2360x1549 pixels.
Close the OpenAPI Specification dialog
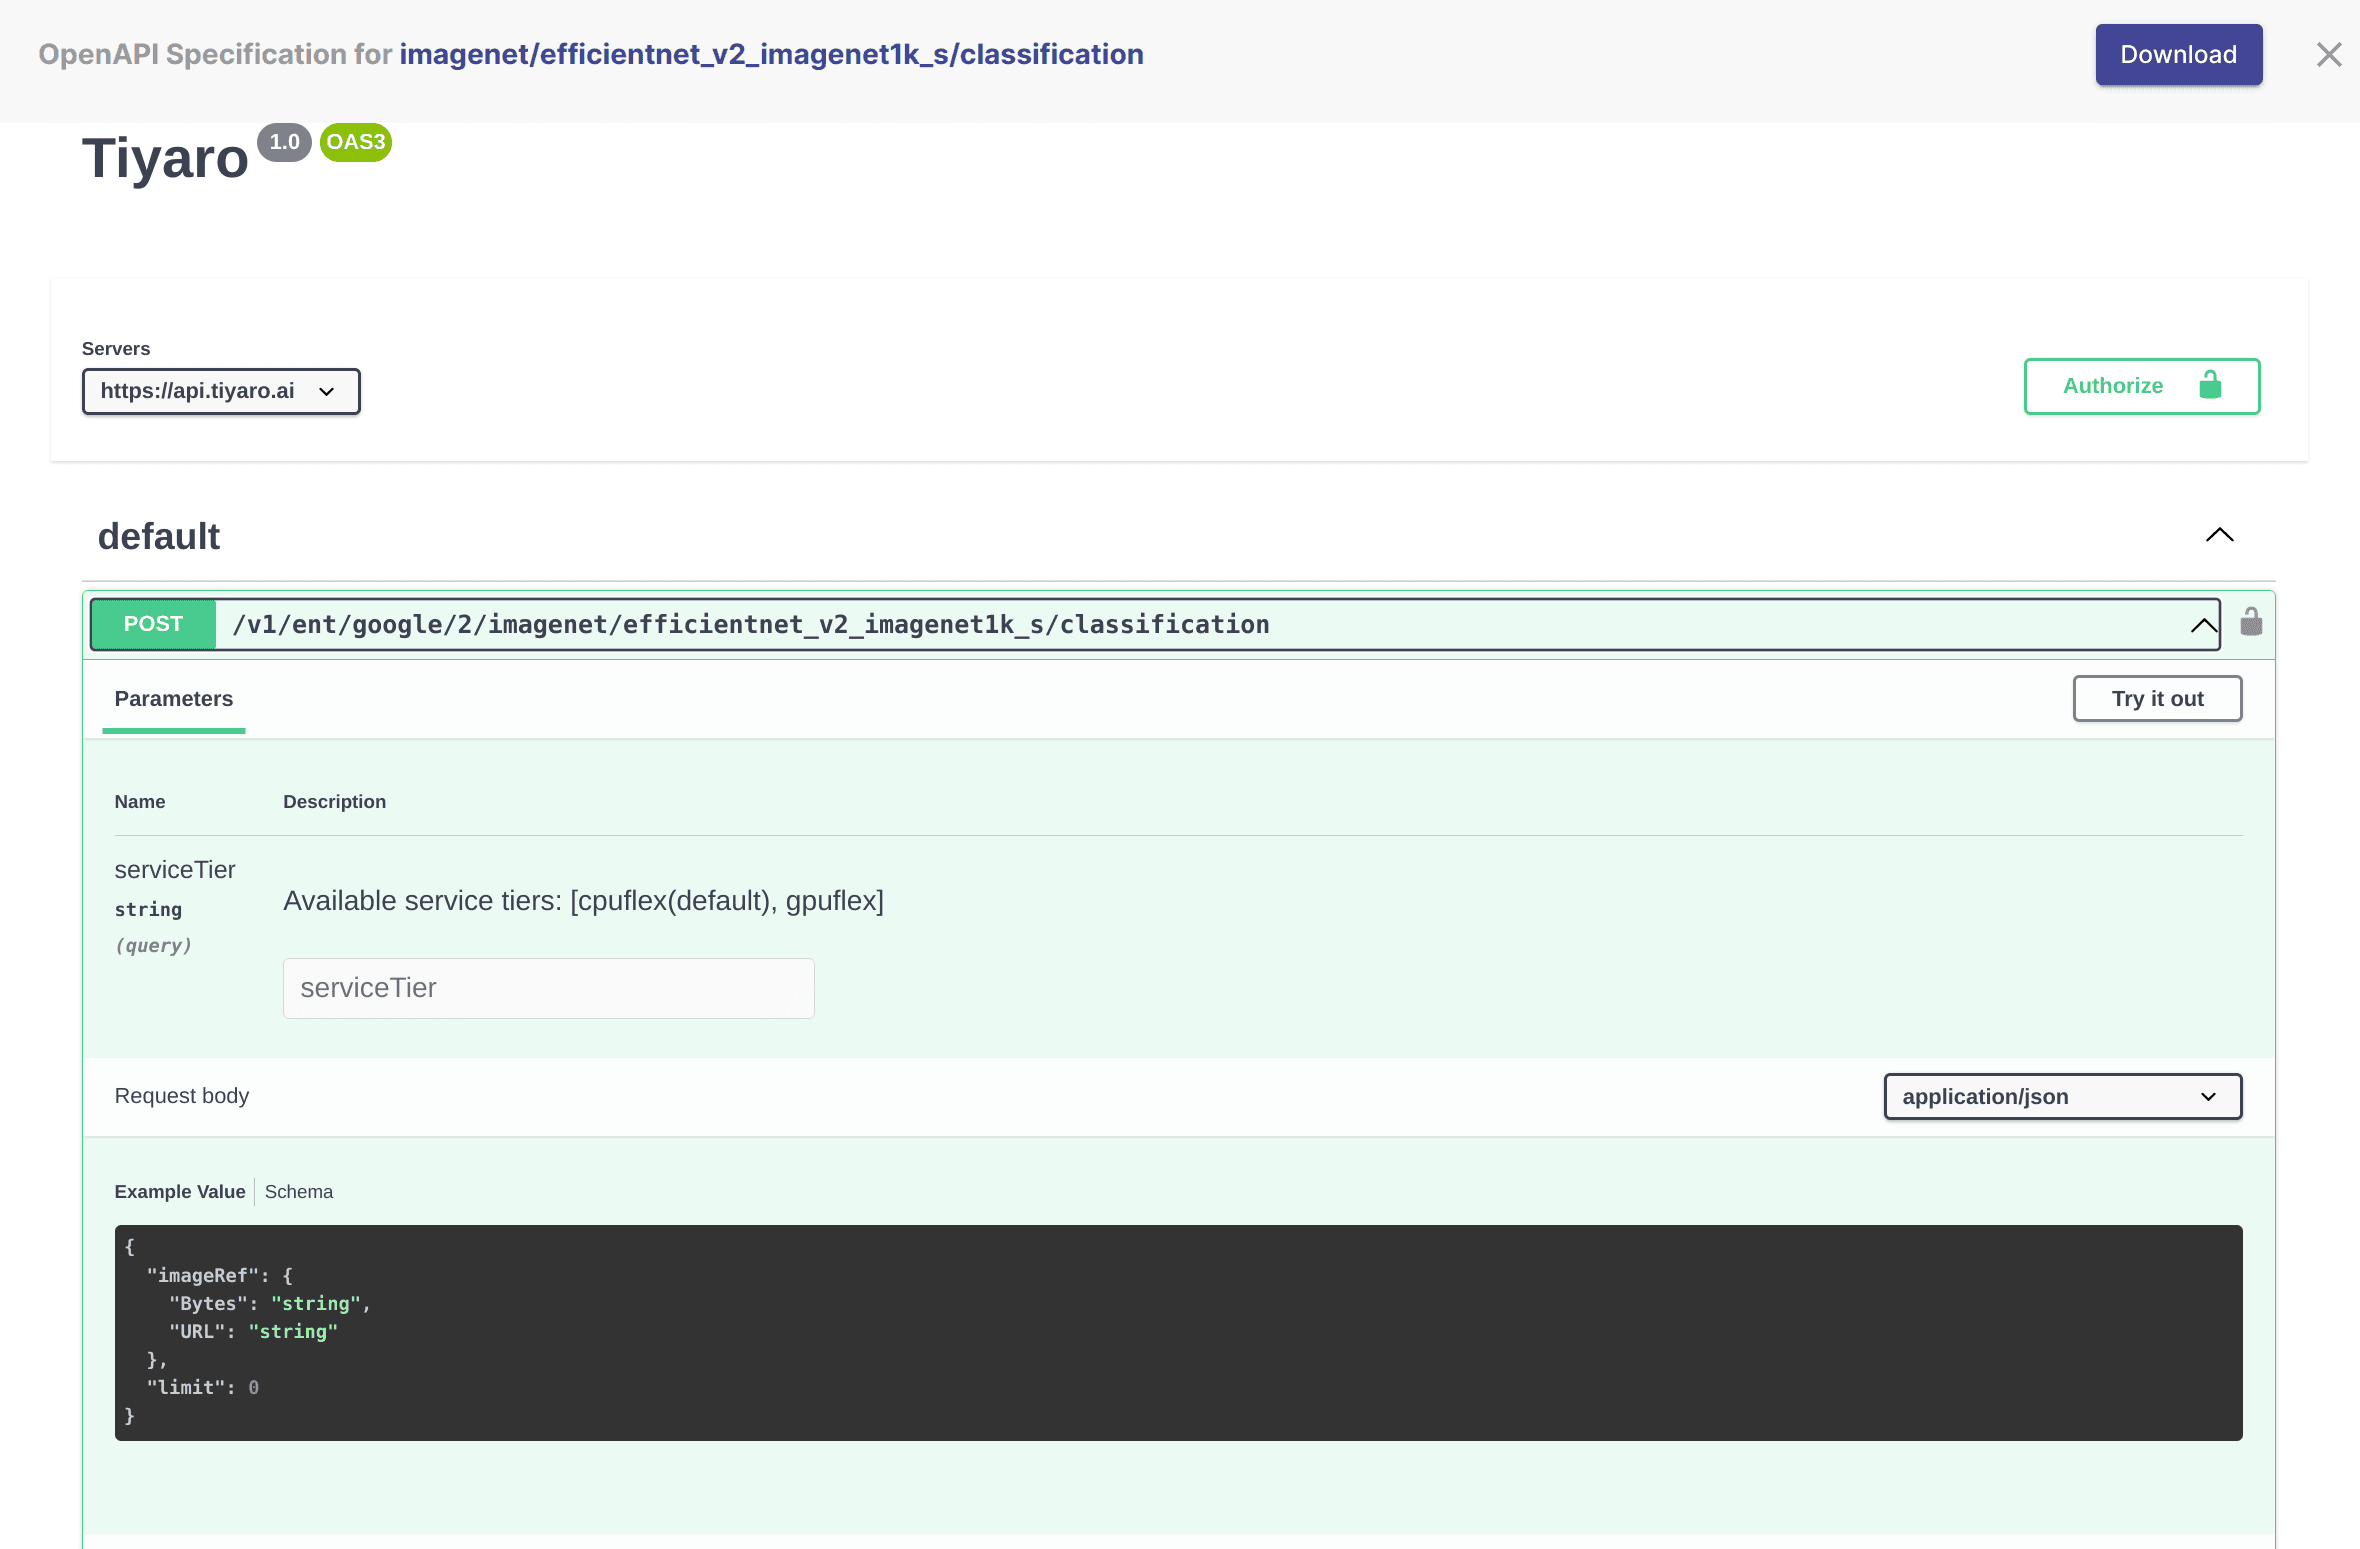click(2329, 55)
